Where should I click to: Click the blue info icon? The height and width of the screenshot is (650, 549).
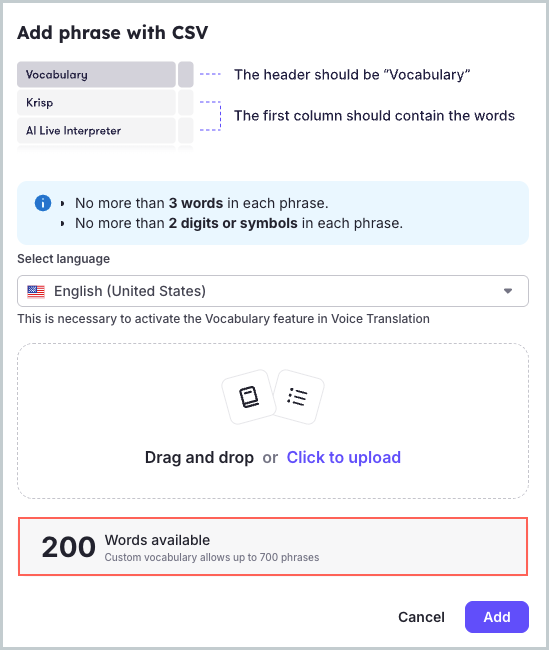click(43, 203)
